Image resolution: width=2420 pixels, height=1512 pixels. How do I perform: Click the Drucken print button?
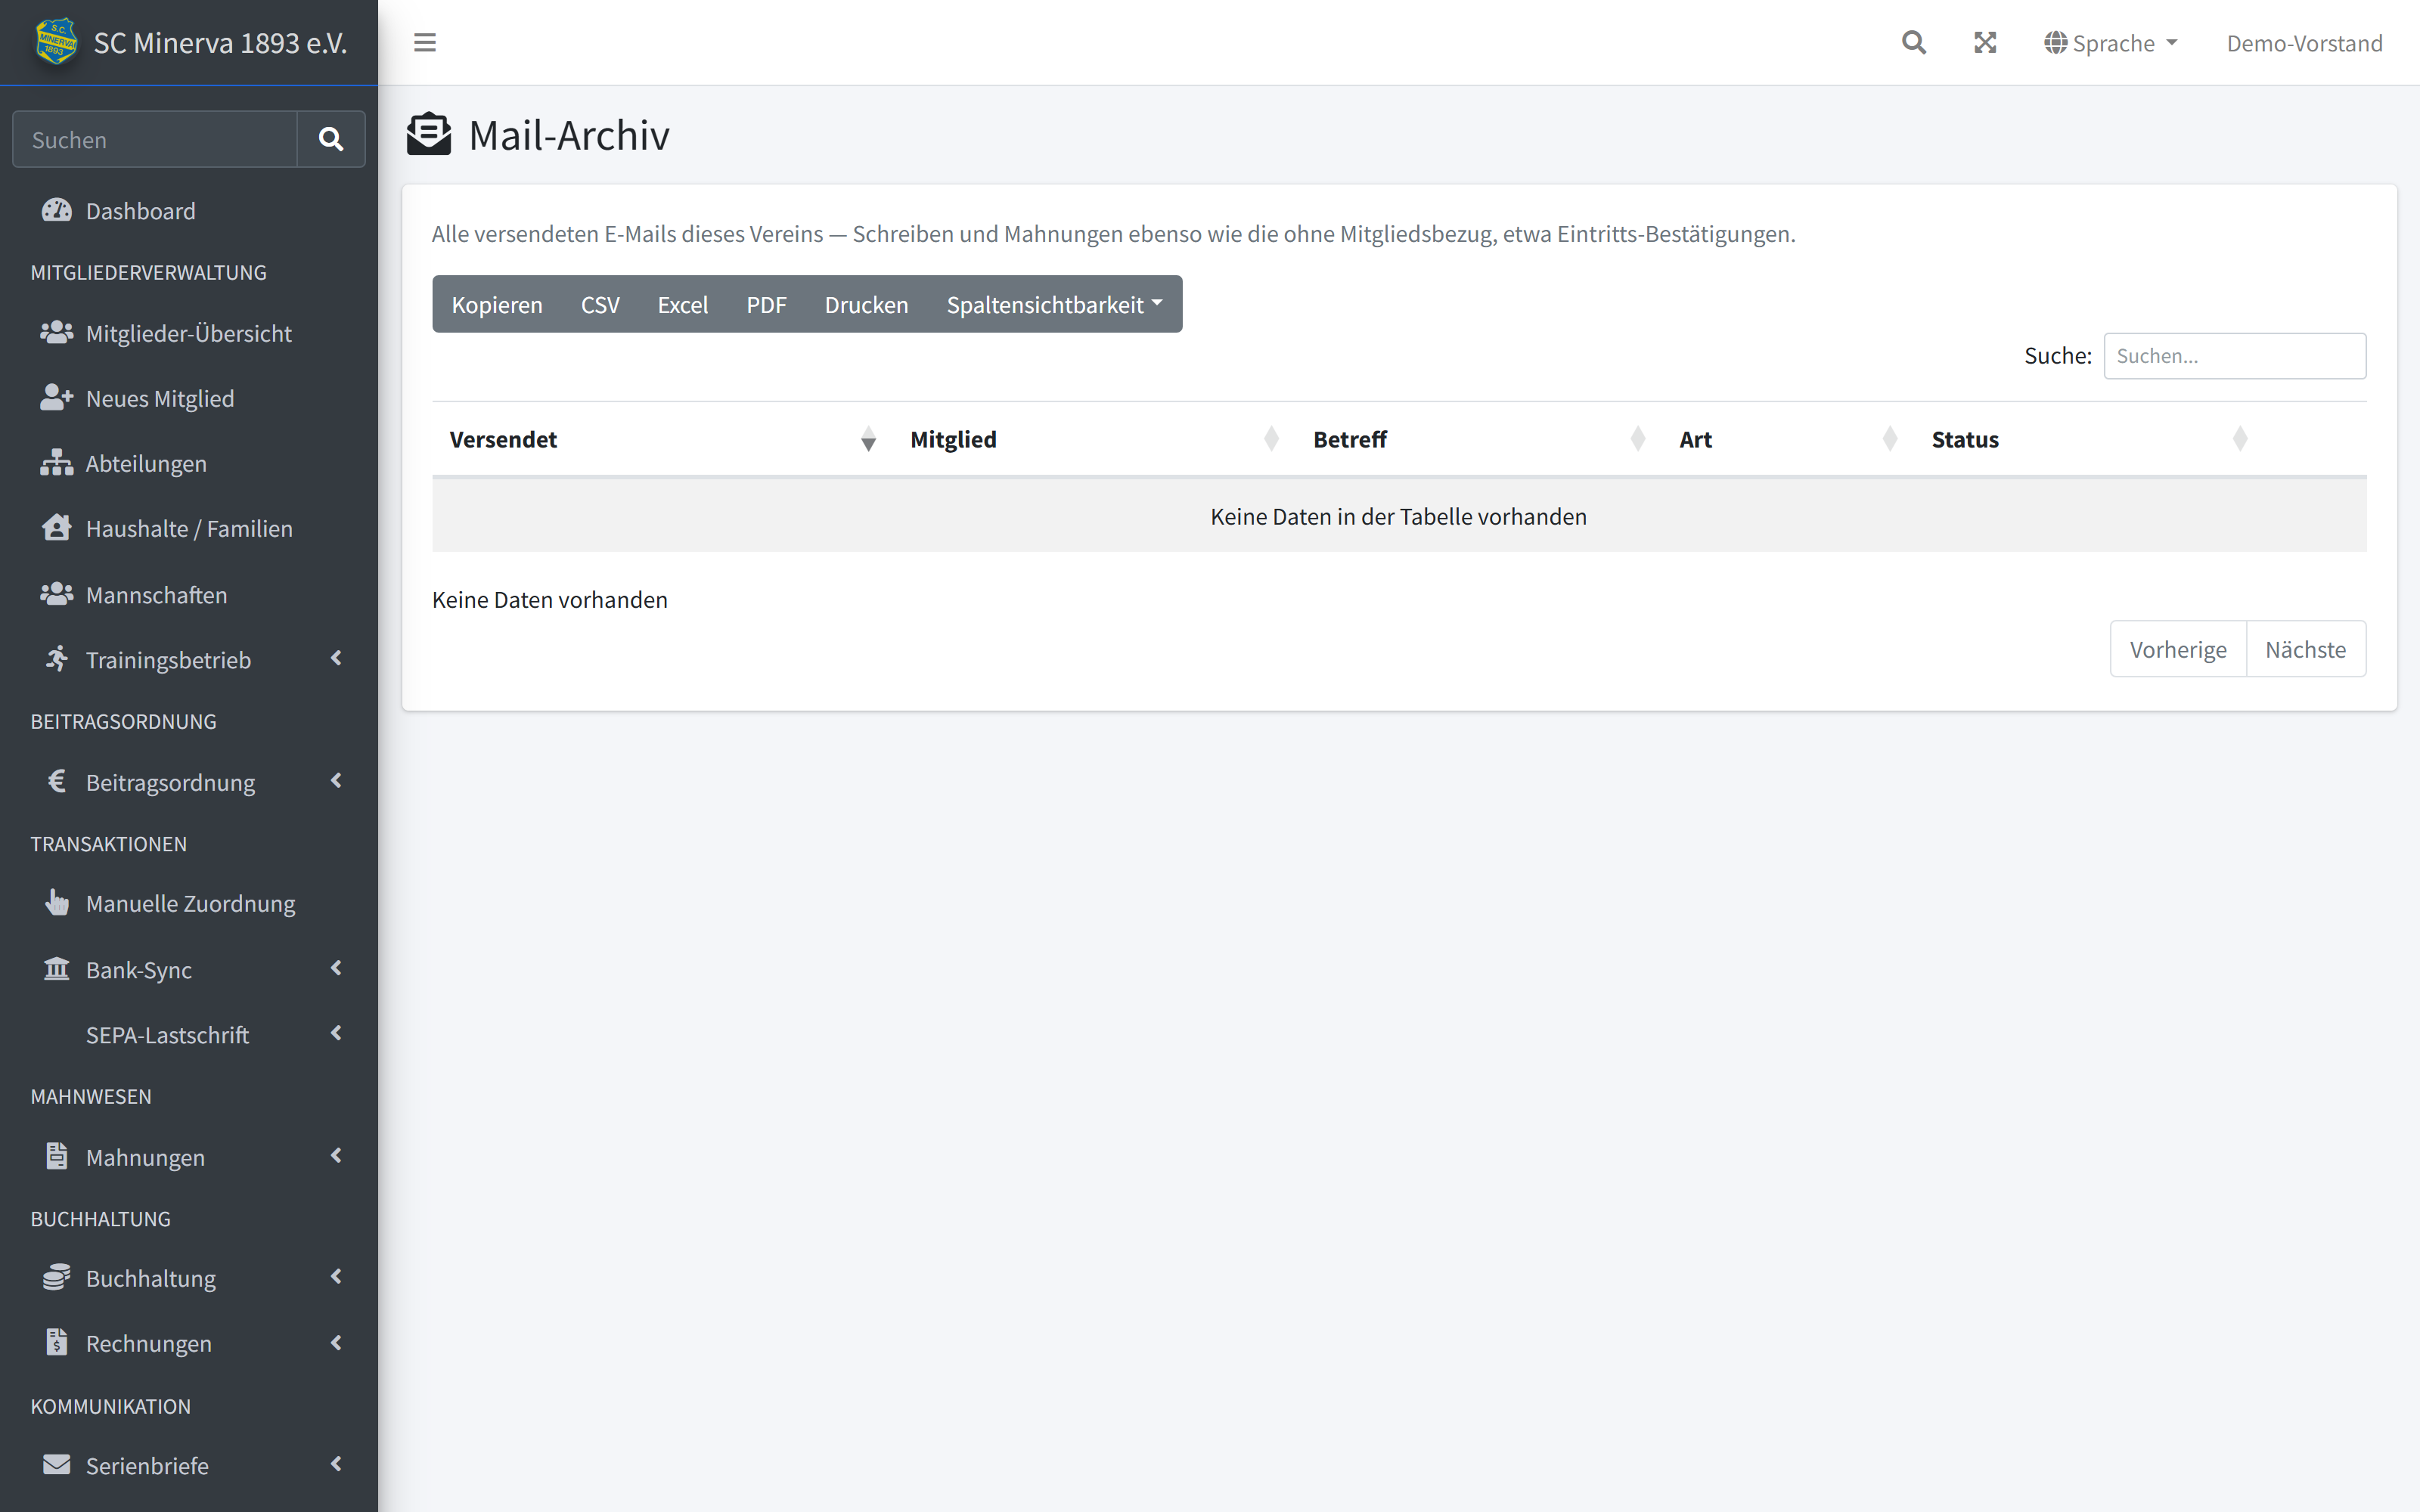click(x=866, y=304)
